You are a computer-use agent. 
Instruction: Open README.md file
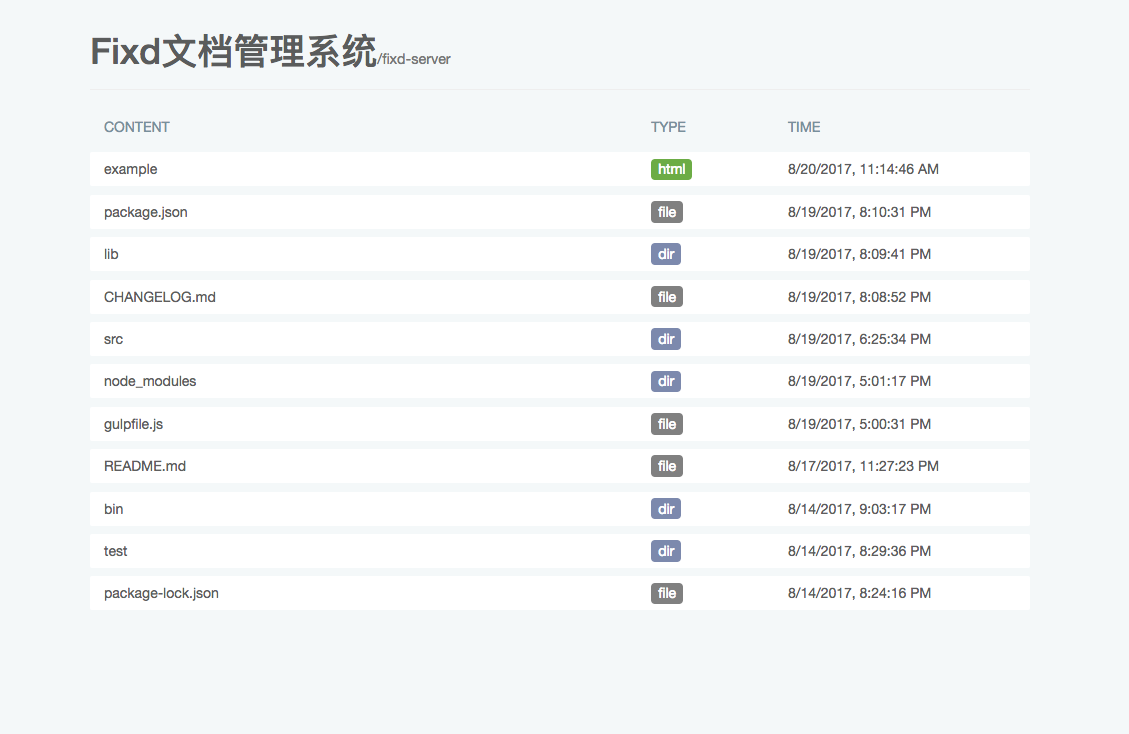click(145, 466)
